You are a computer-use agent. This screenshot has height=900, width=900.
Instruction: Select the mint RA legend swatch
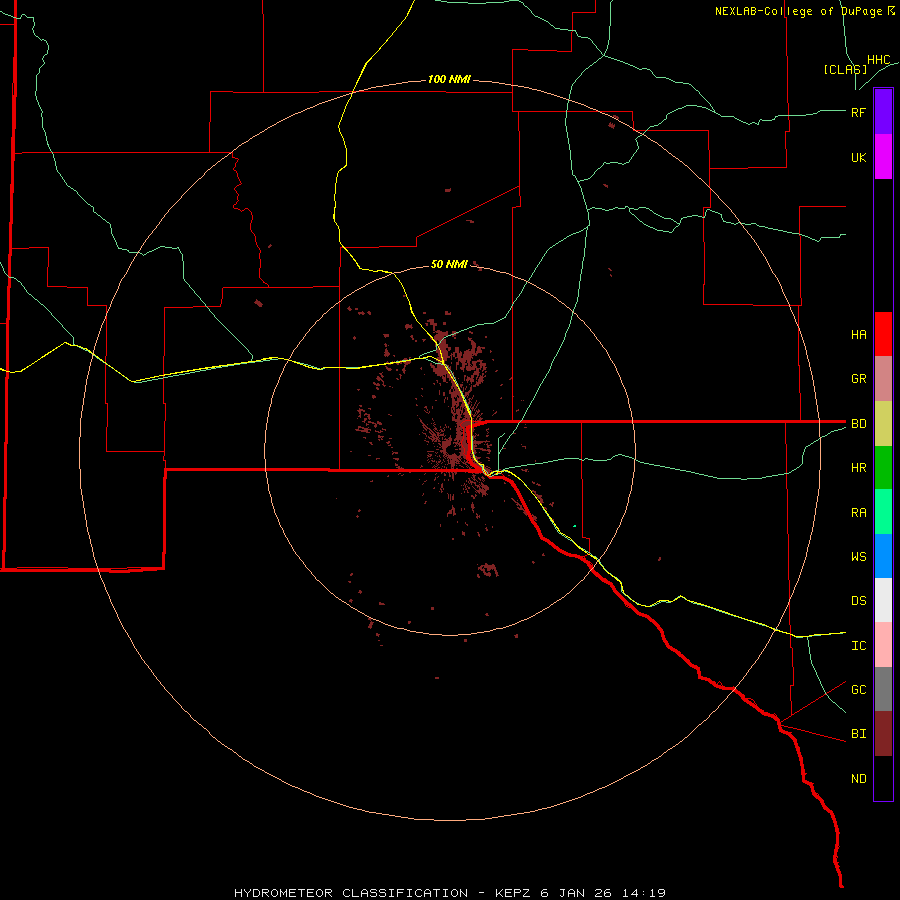883,511
